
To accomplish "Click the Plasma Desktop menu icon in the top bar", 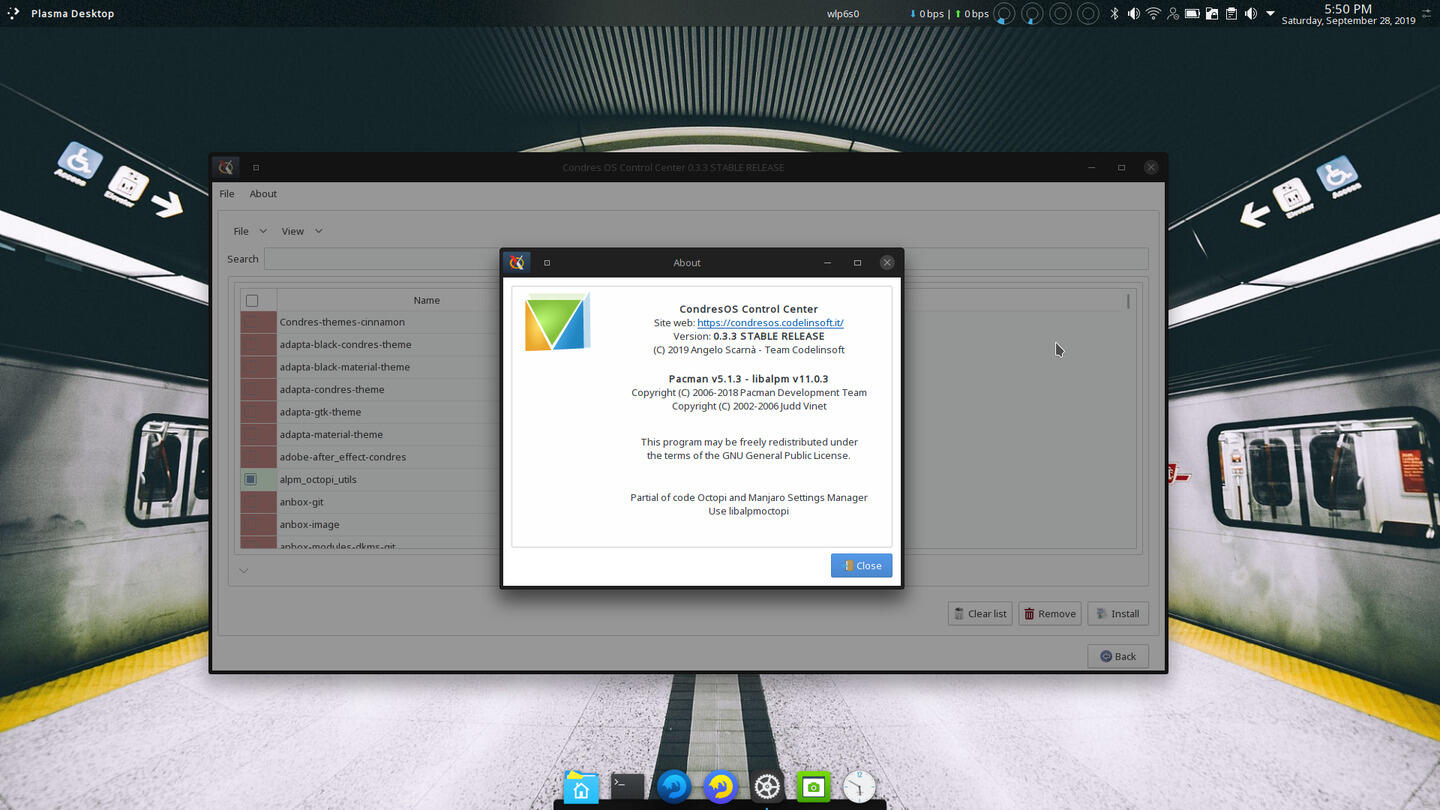I will [x=13, y=13].
